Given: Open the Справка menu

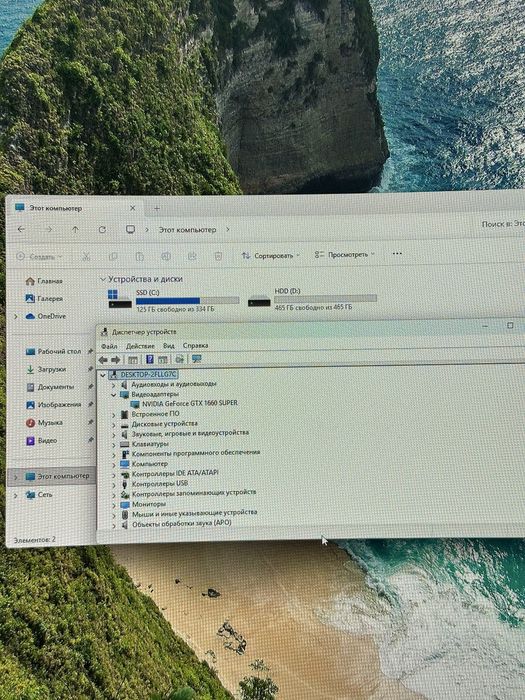Looking at the screenshot, I should click(196, 346).
